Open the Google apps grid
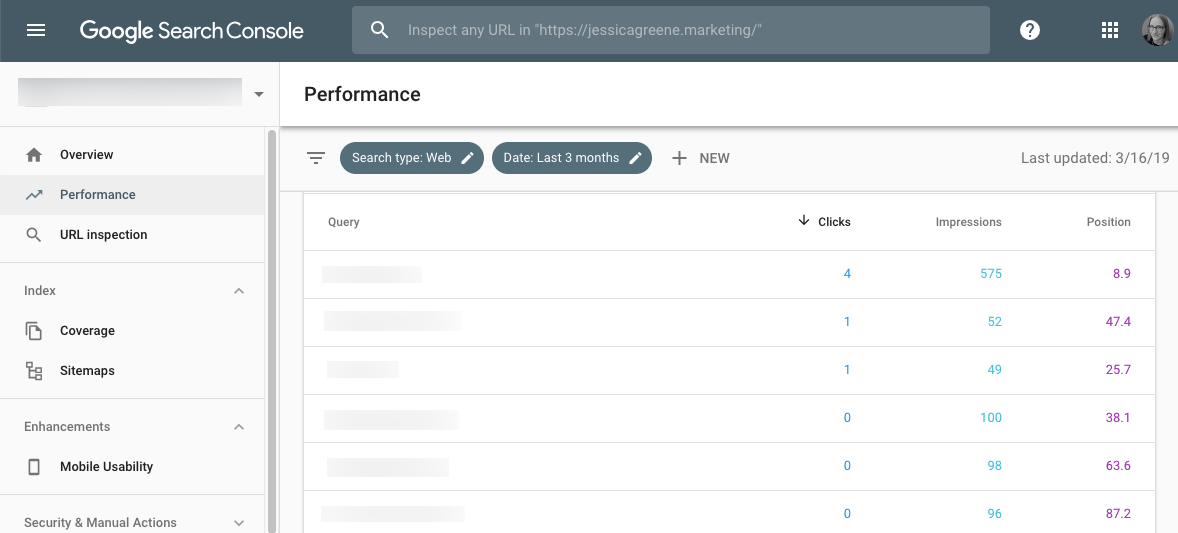The width and height of the screenshot is (1178, 533). click(1109, 30)
